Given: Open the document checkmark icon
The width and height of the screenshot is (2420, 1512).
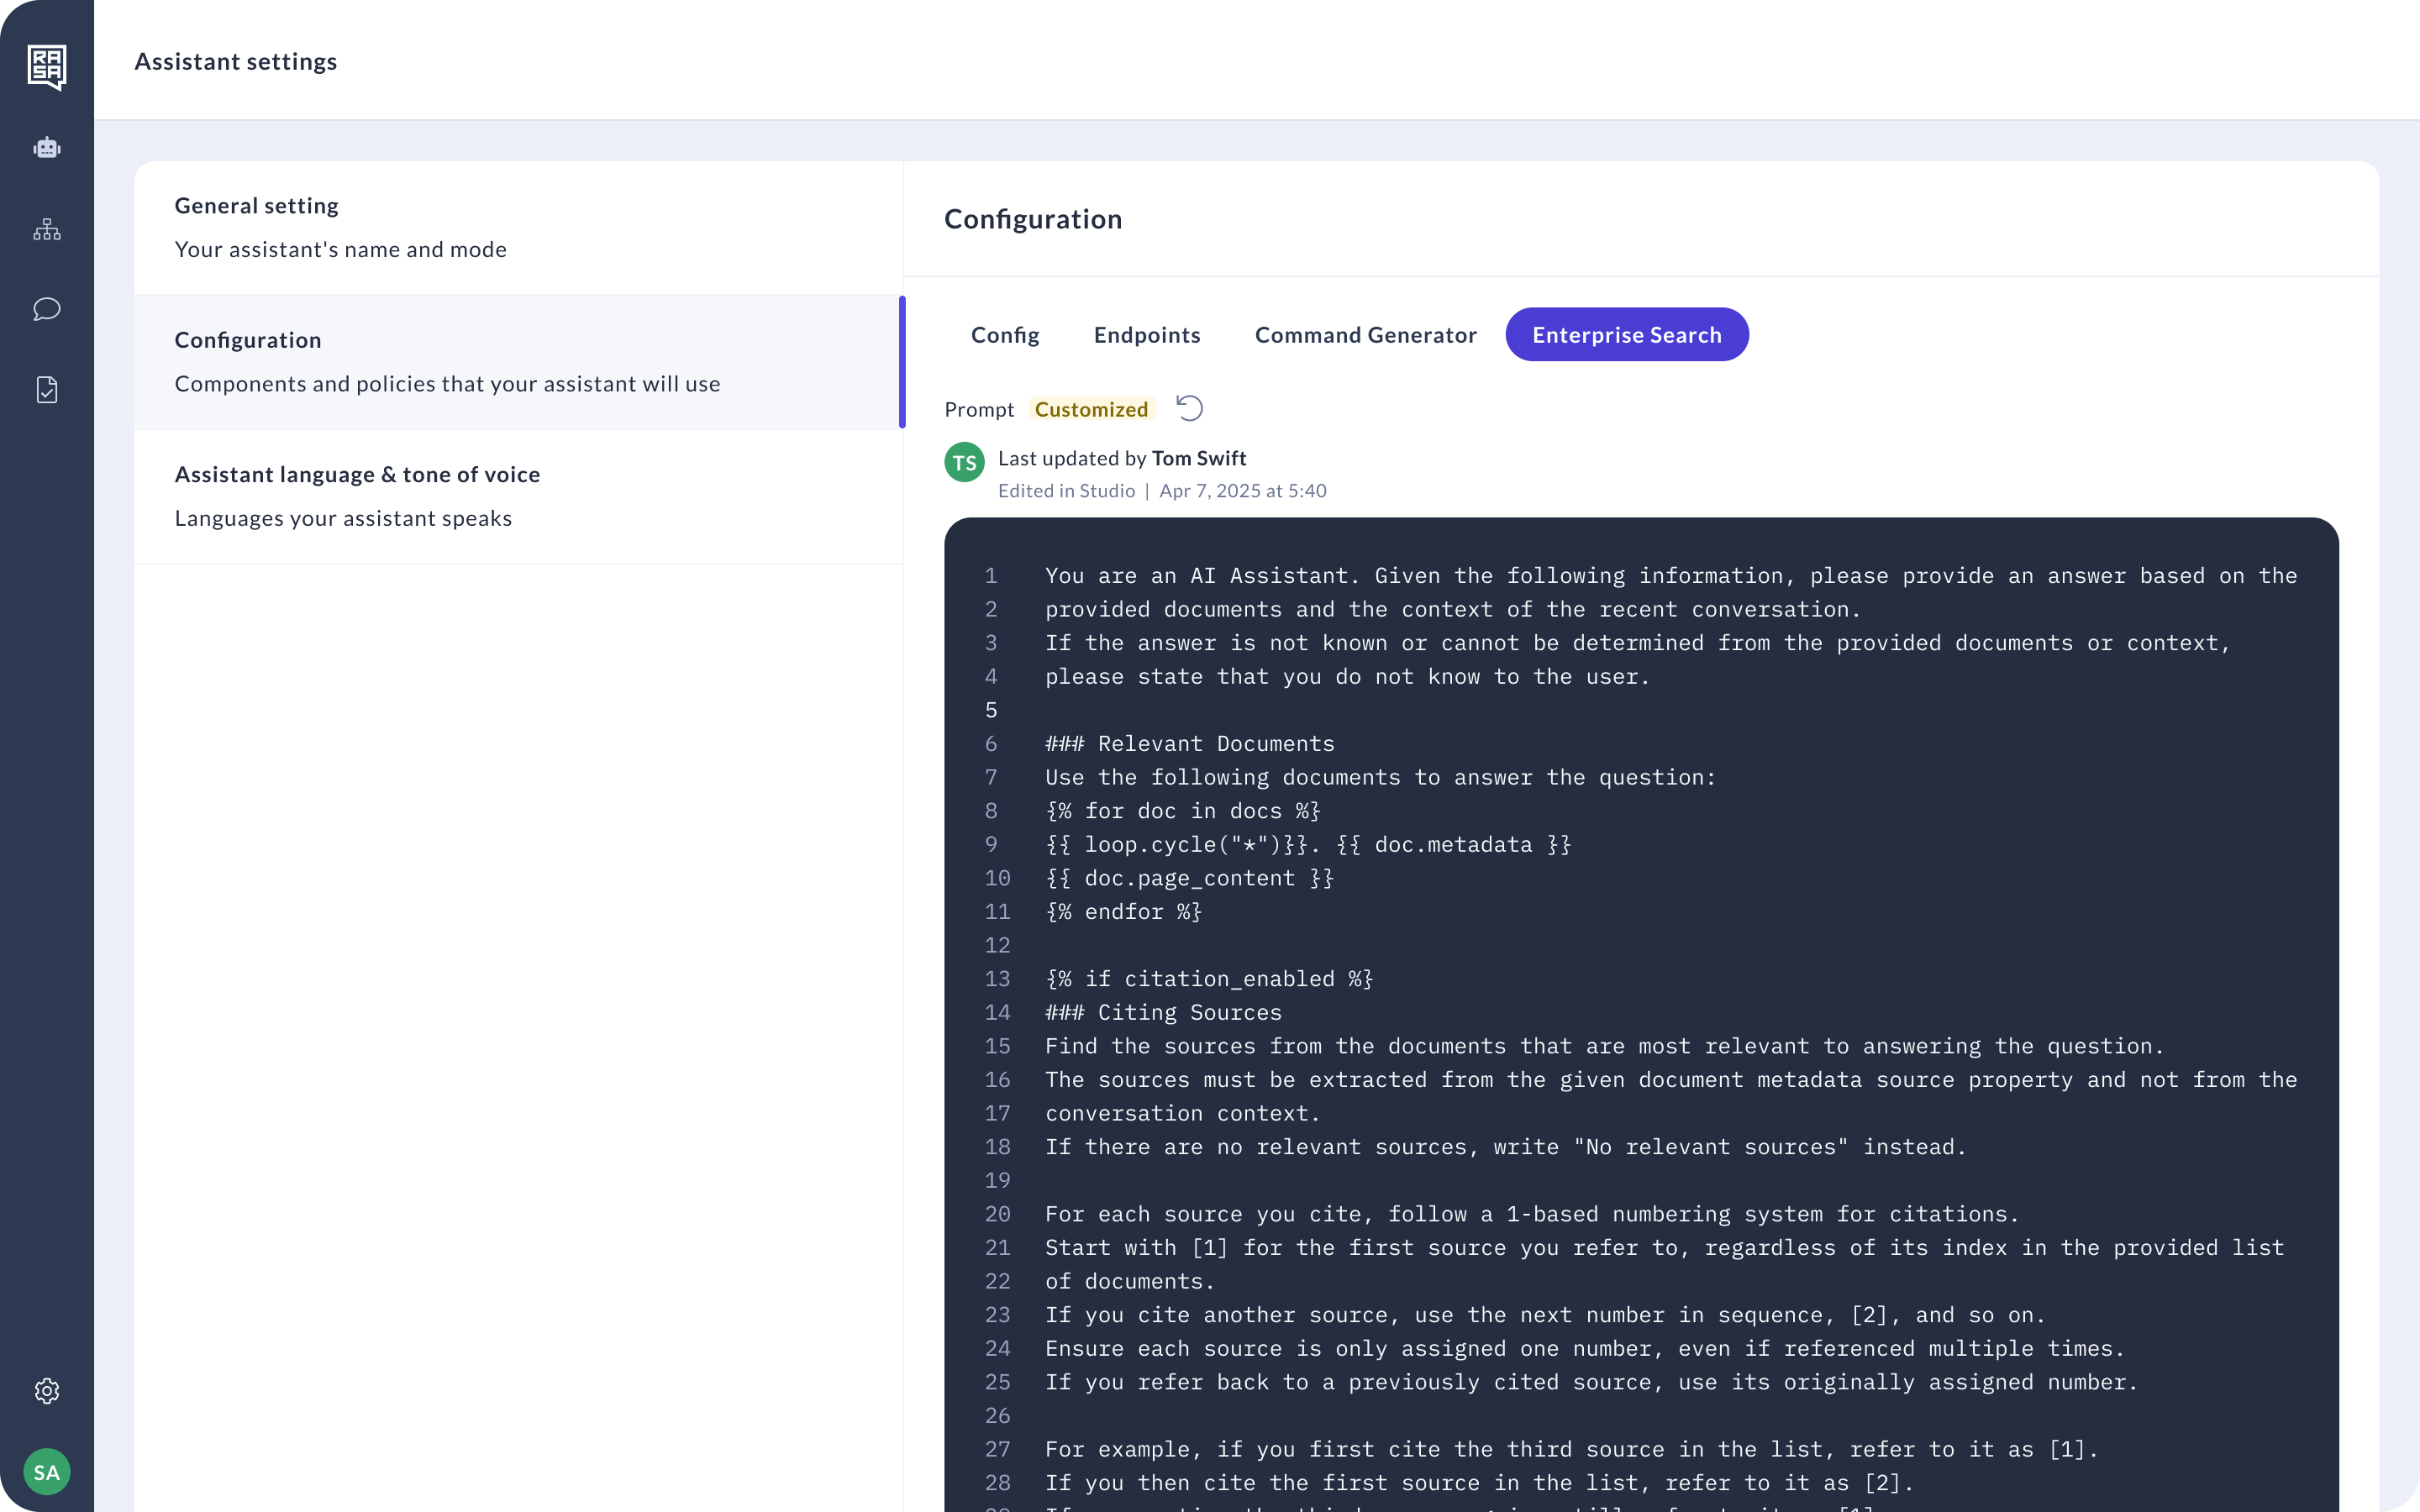Looking at the screenshot, I should (47, 390).
